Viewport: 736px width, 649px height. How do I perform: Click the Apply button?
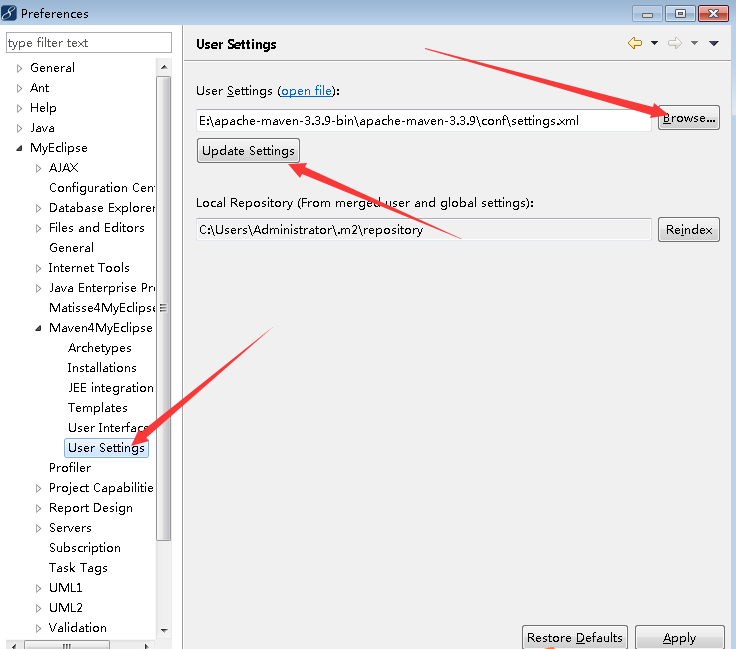(679, 637)
